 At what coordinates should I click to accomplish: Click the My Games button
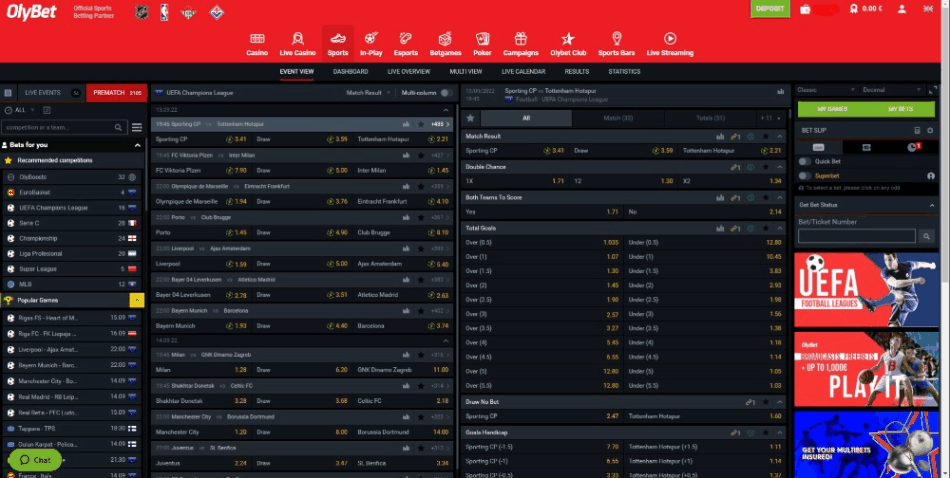tap(832, 109)
